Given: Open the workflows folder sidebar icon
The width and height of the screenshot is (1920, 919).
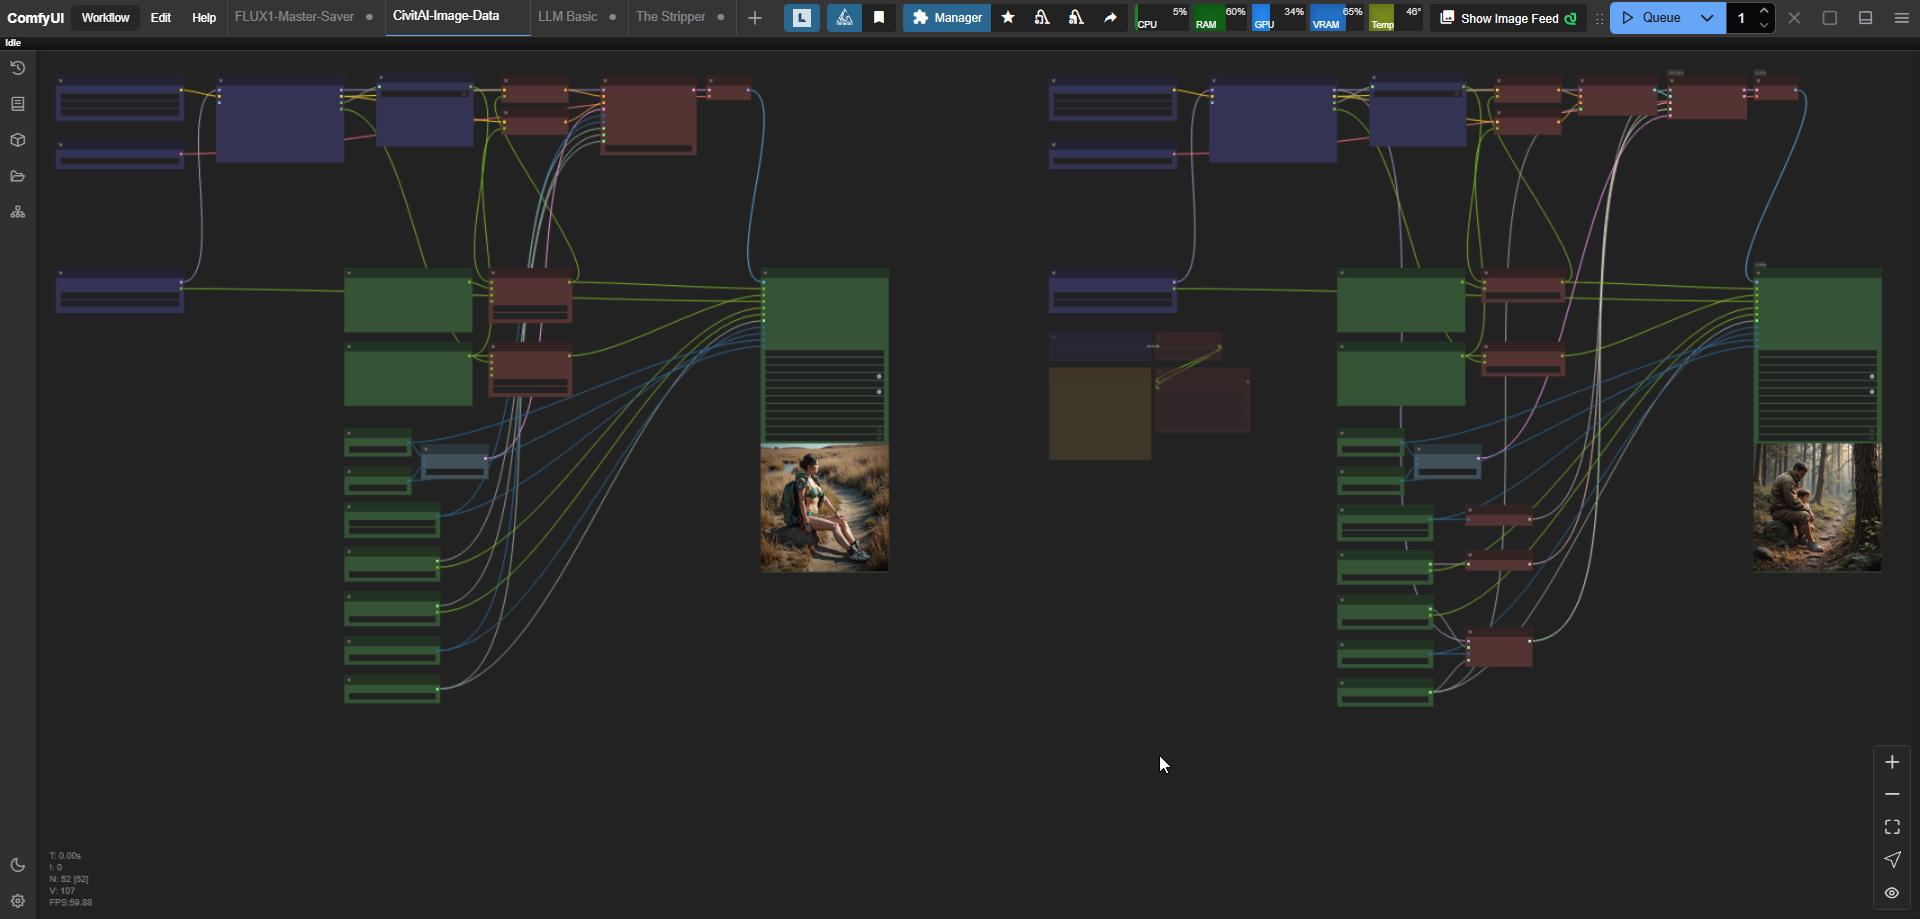Looking at the screenshot, I should pos(17,176).
